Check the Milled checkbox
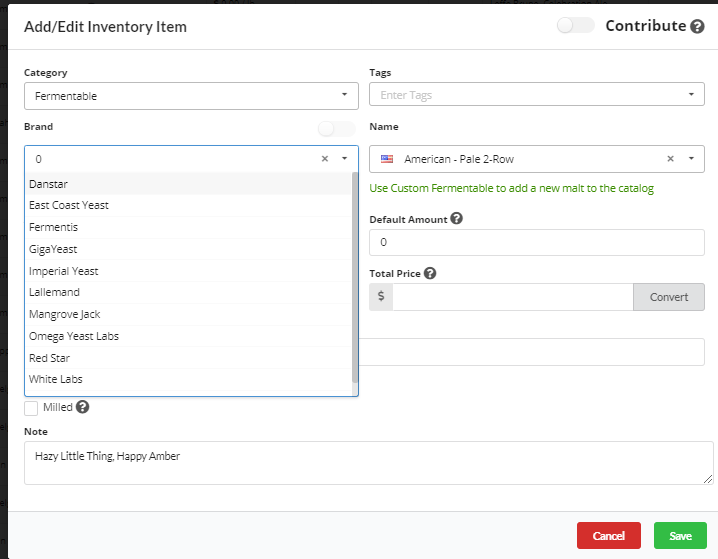 tap(31, 408)
